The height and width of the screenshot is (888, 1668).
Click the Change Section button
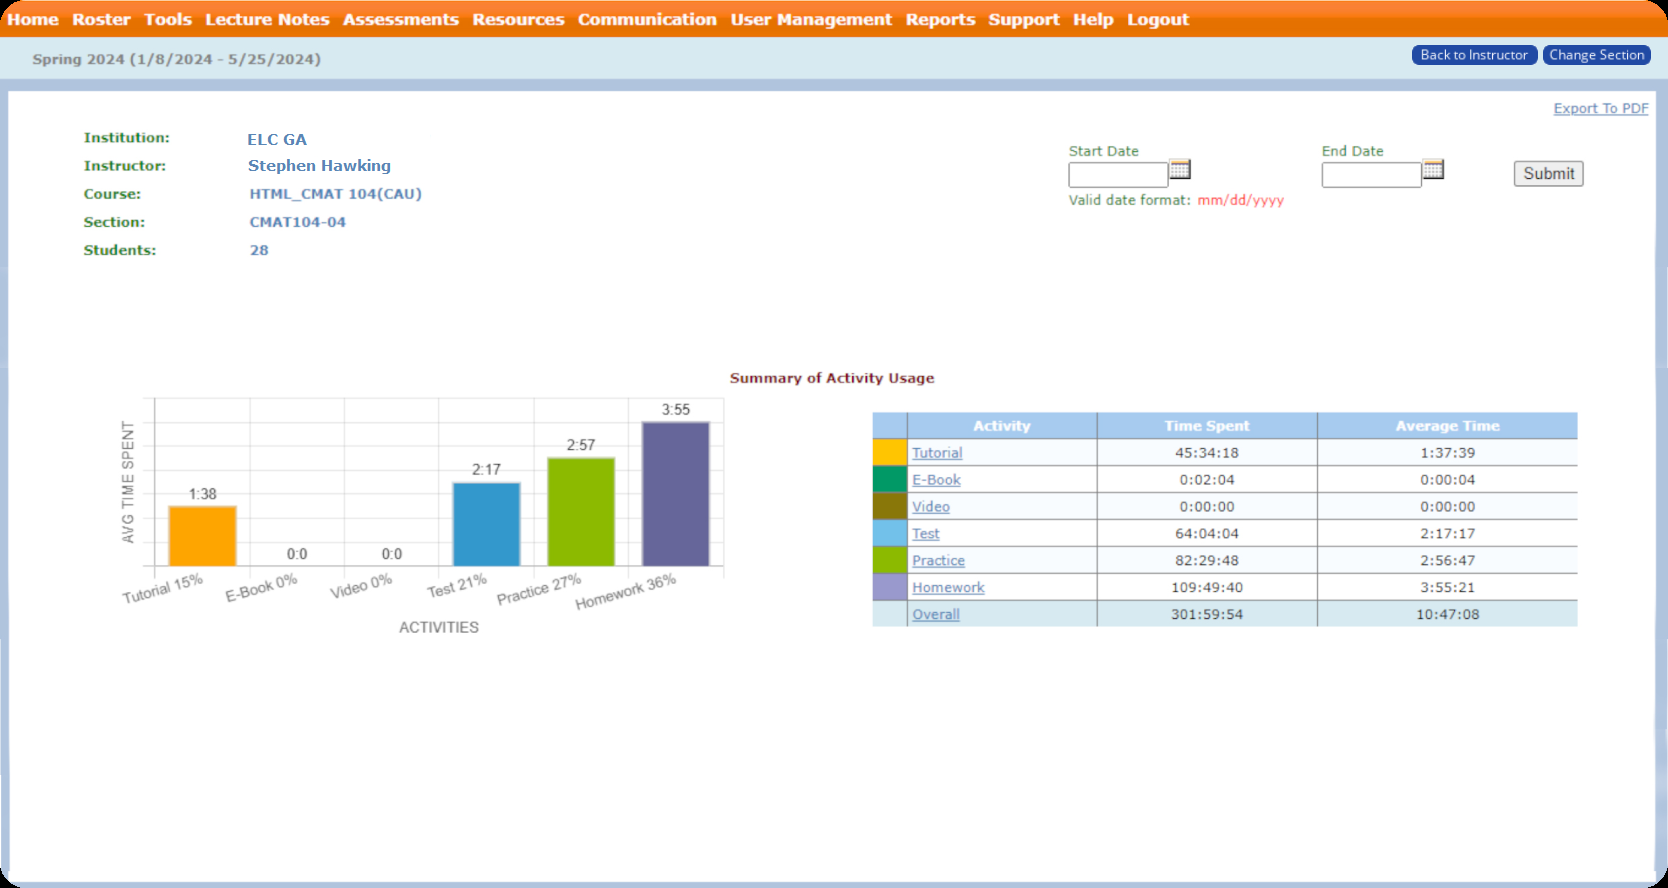coord(1596,55)
